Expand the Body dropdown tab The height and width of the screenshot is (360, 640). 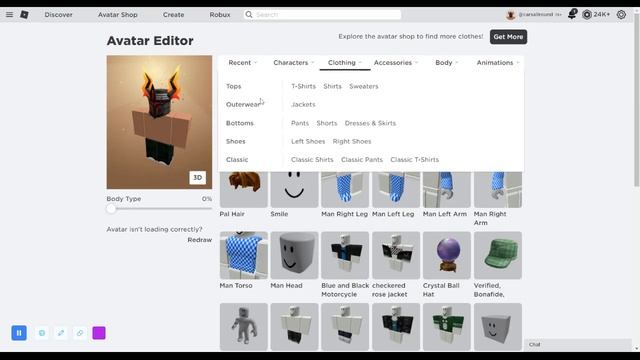coord(447,63)
